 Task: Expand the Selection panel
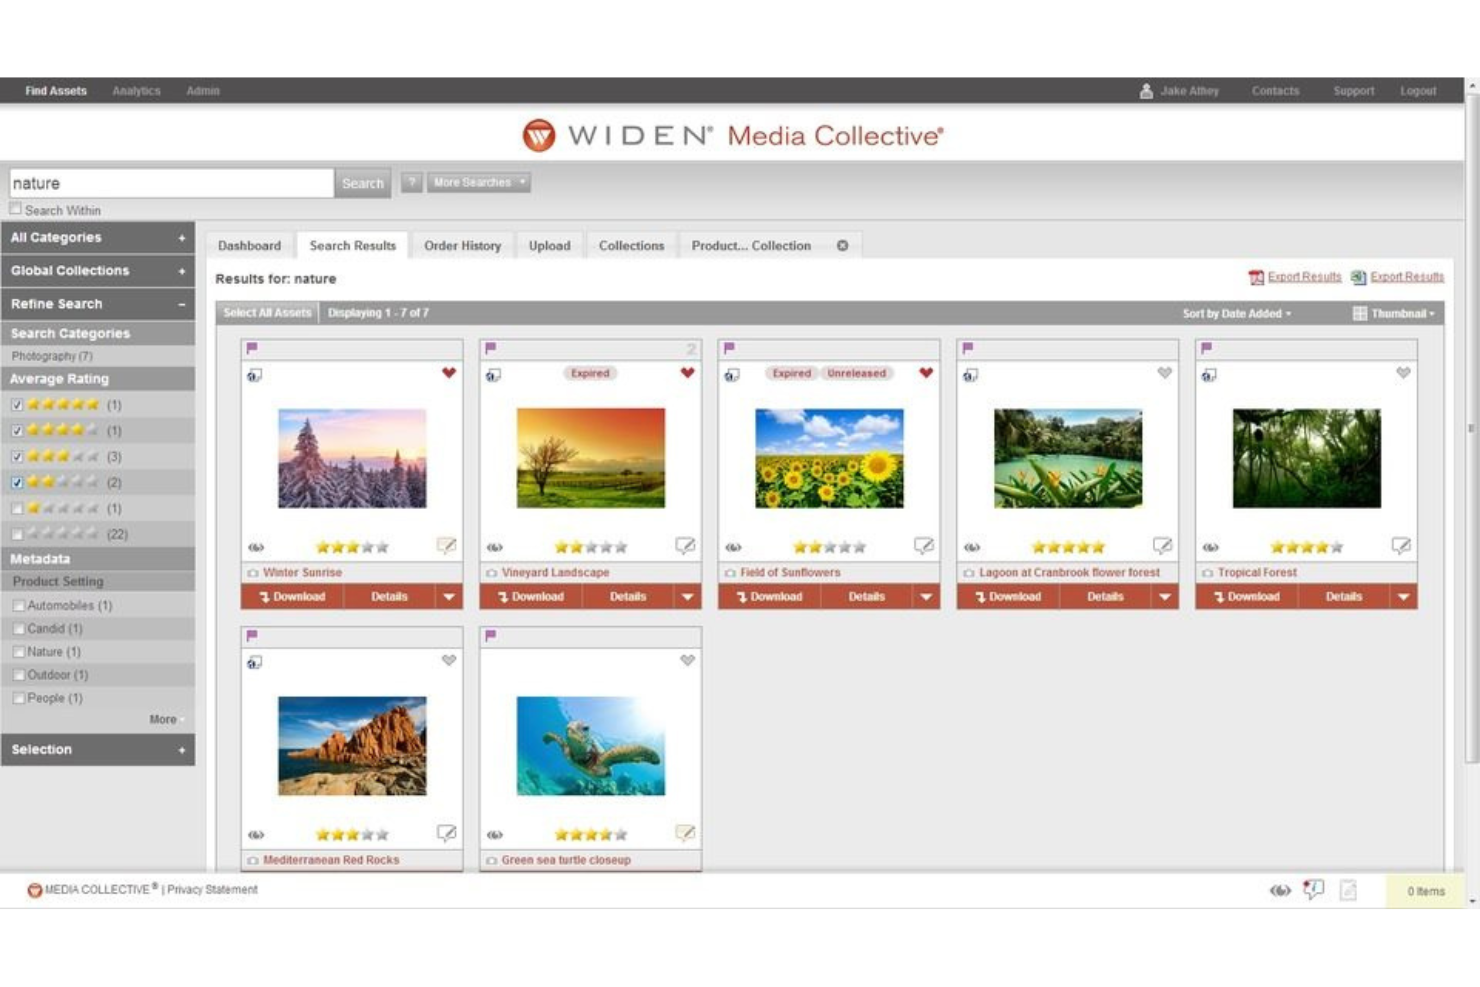coord(98,750)
